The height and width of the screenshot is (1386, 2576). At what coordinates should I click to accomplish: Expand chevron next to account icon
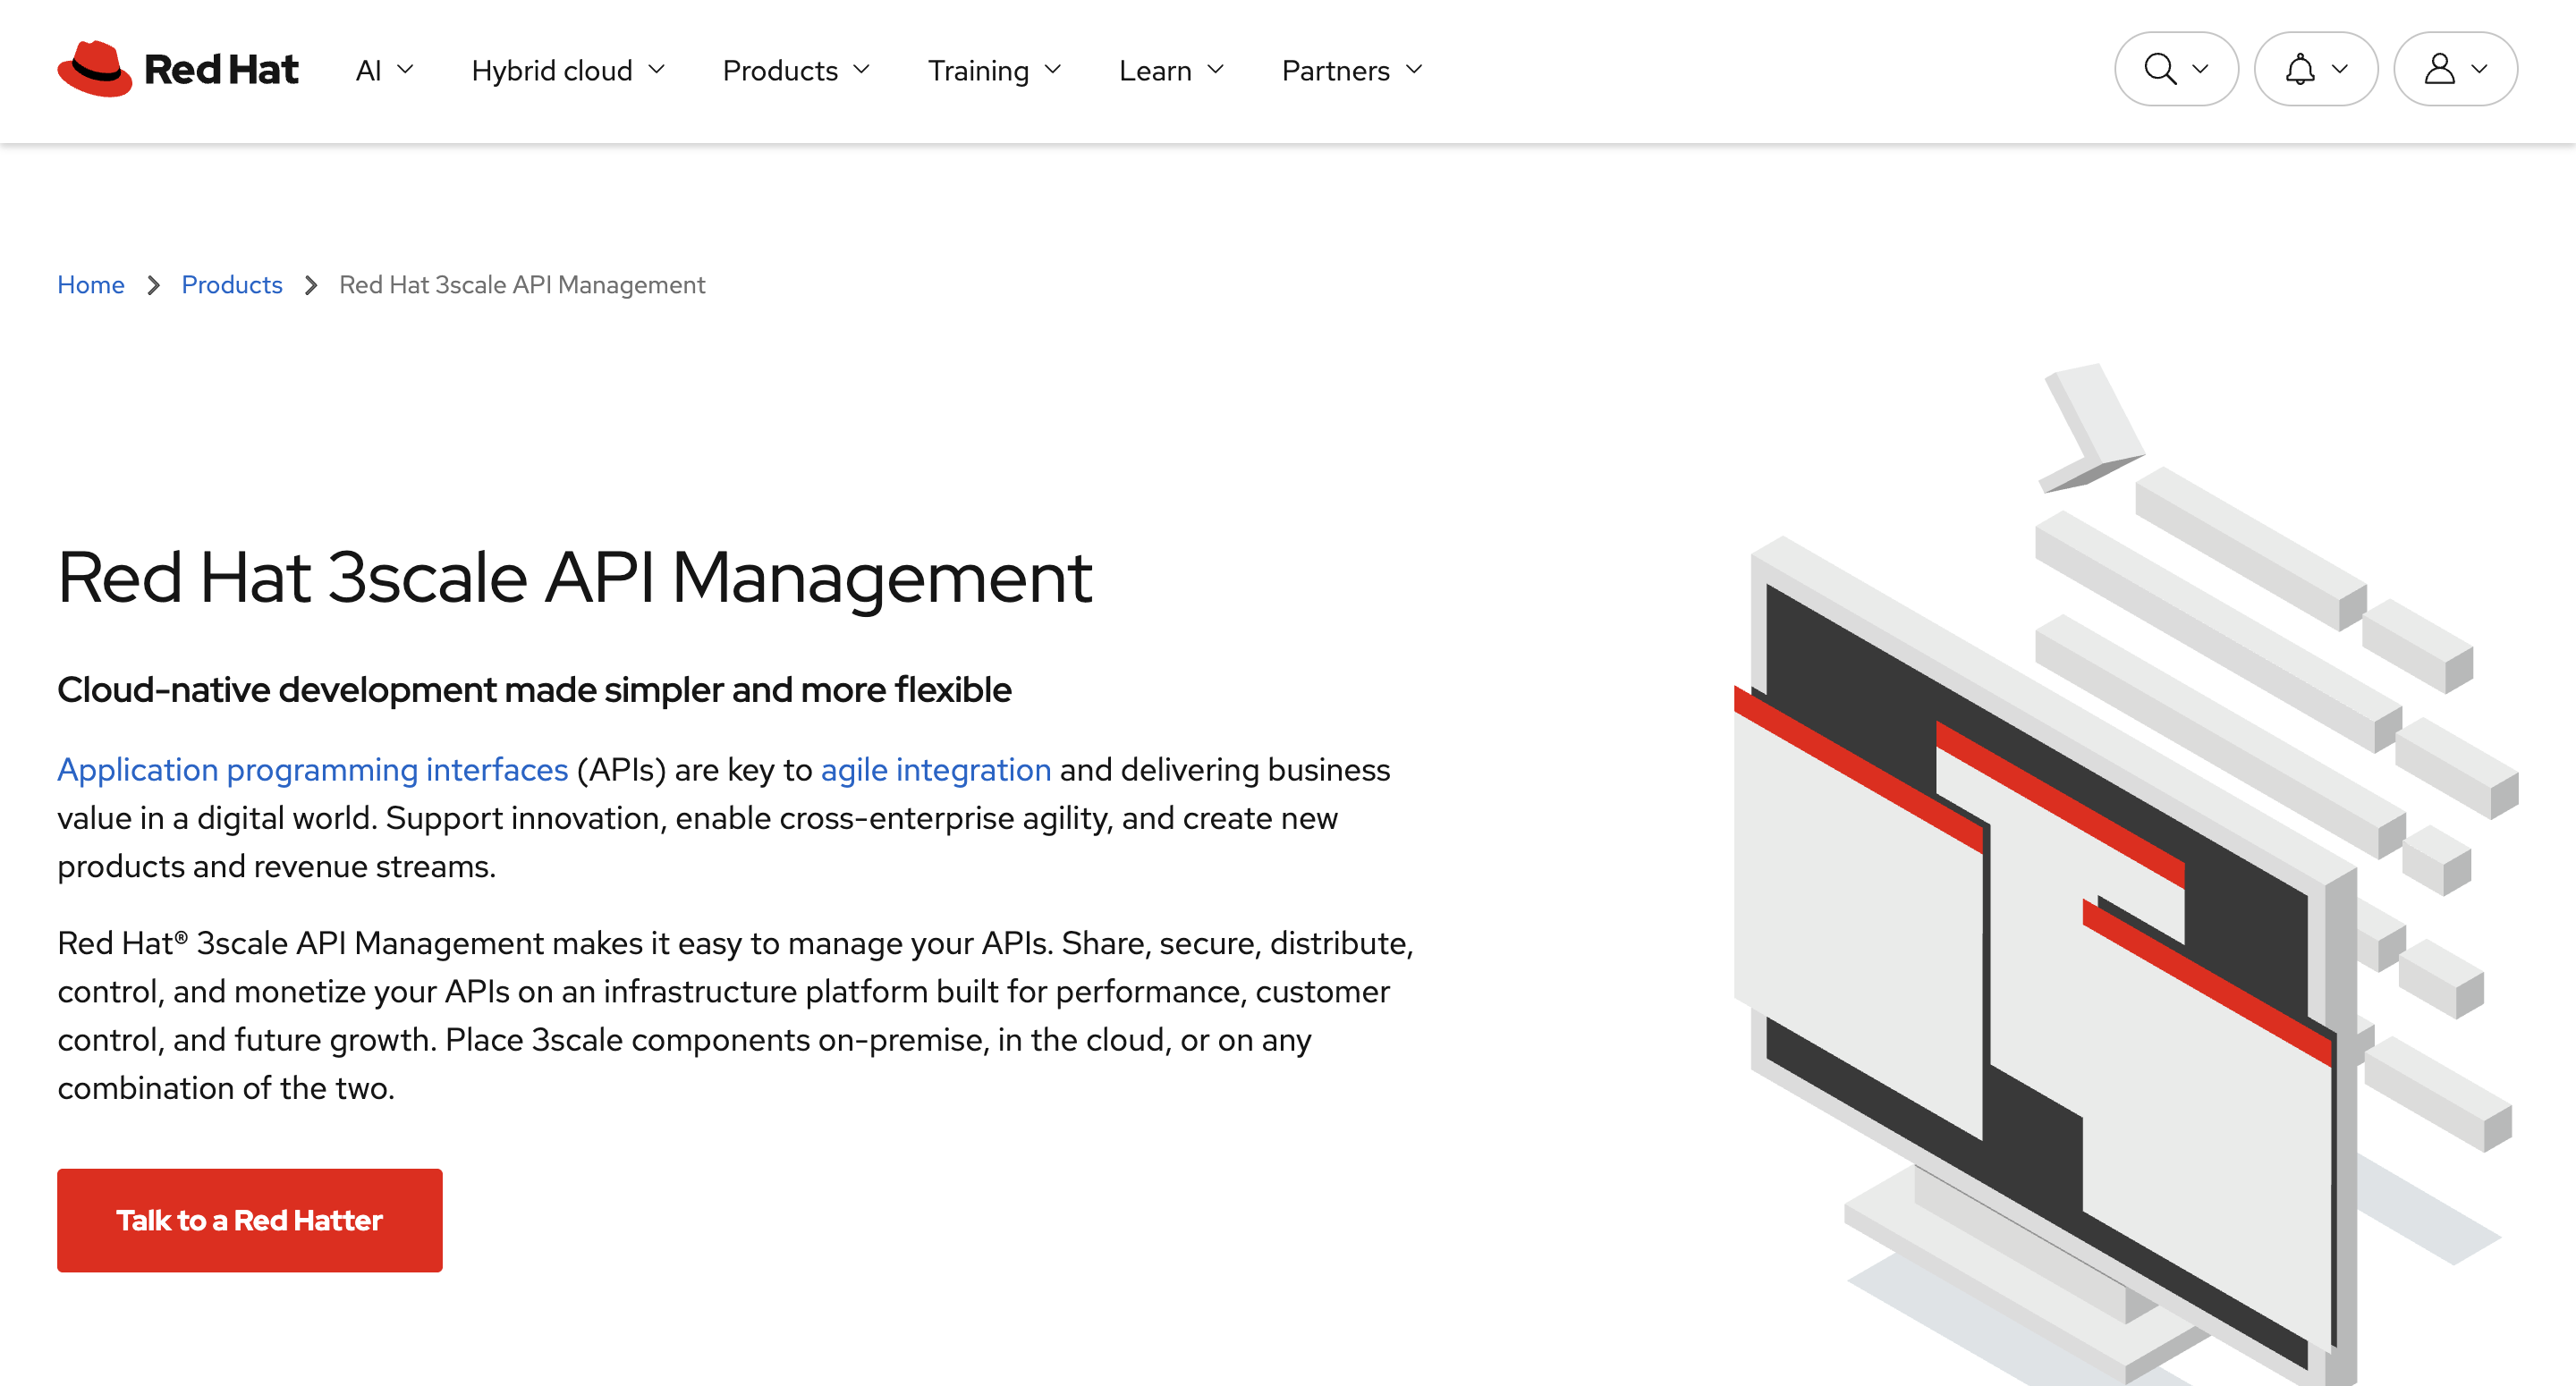tap(2479, 69)
